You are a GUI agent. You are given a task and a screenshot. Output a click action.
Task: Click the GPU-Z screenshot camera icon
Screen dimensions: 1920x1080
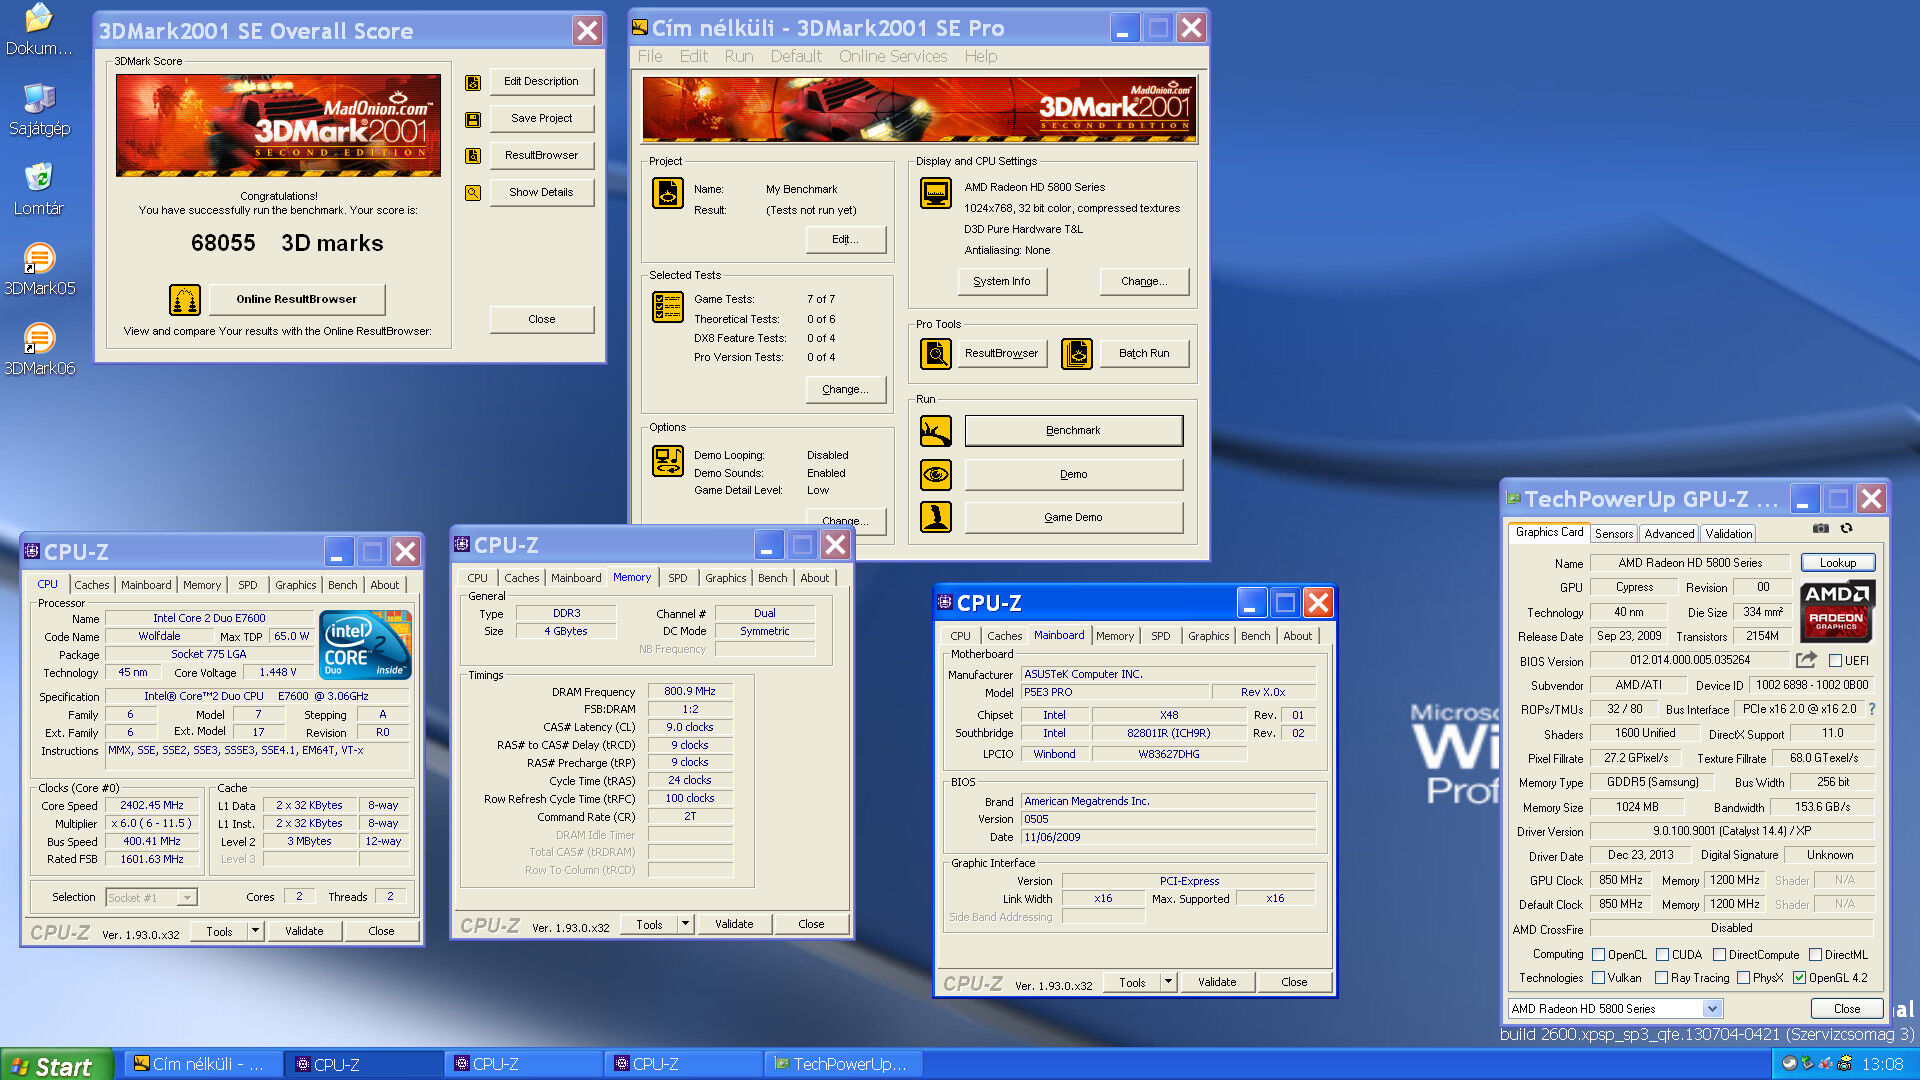(1821, 528)
